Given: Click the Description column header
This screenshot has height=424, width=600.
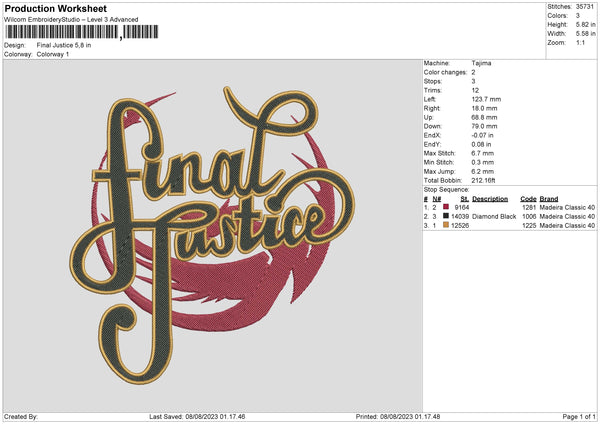Looking at the screenshot, I should [x=490, y=199].
